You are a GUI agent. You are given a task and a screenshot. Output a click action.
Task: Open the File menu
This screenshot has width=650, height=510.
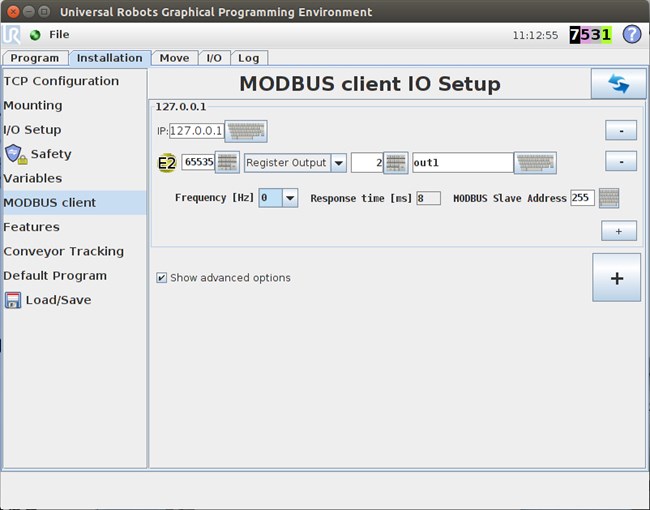click(59, 34)
